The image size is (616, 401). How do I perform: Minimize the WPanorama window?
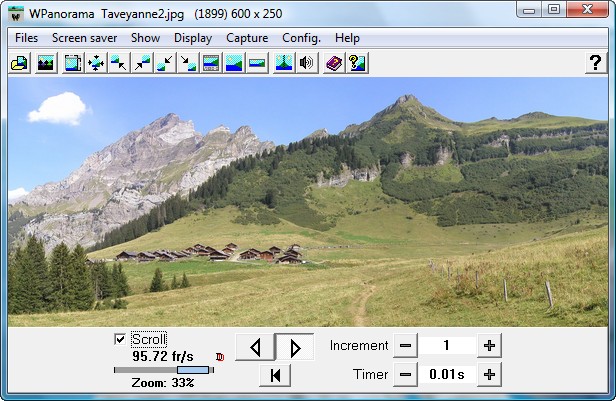(530, 9)
